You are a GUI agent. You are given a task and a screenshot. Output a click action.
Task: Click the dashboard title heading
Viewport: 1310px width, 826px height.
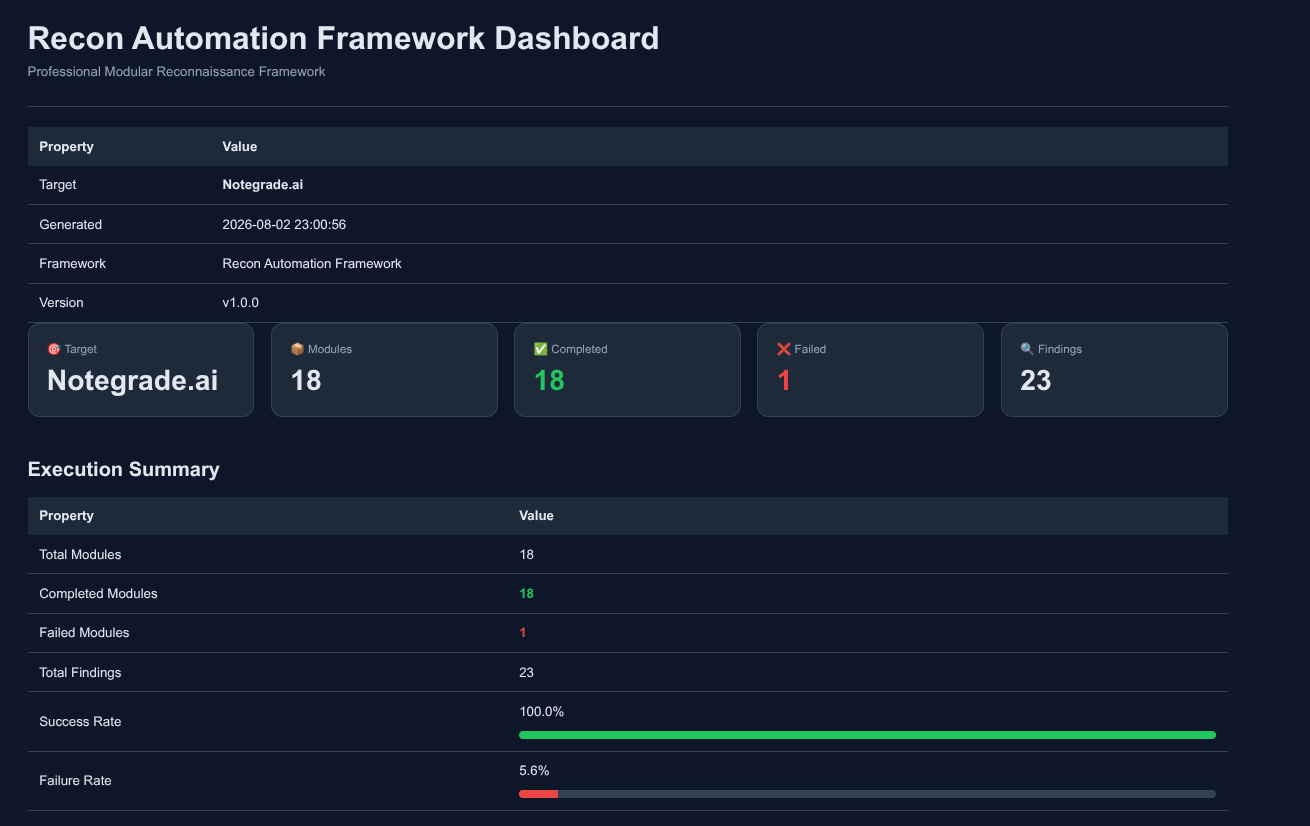343,38
